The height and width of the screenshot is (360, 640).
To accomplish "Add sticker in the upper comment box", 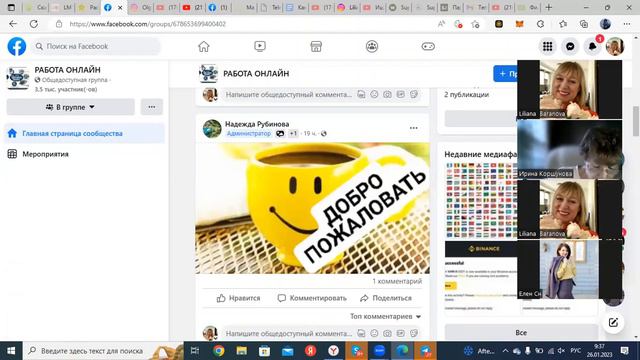I will coord(414,95).
